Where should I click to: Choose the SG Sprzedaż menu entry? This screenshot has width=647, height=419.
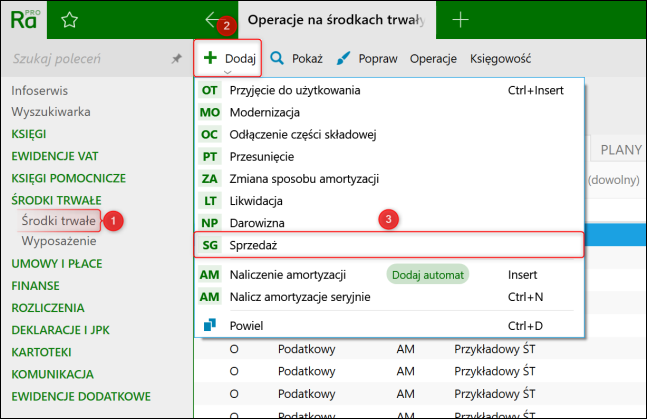tap(389, 245)
